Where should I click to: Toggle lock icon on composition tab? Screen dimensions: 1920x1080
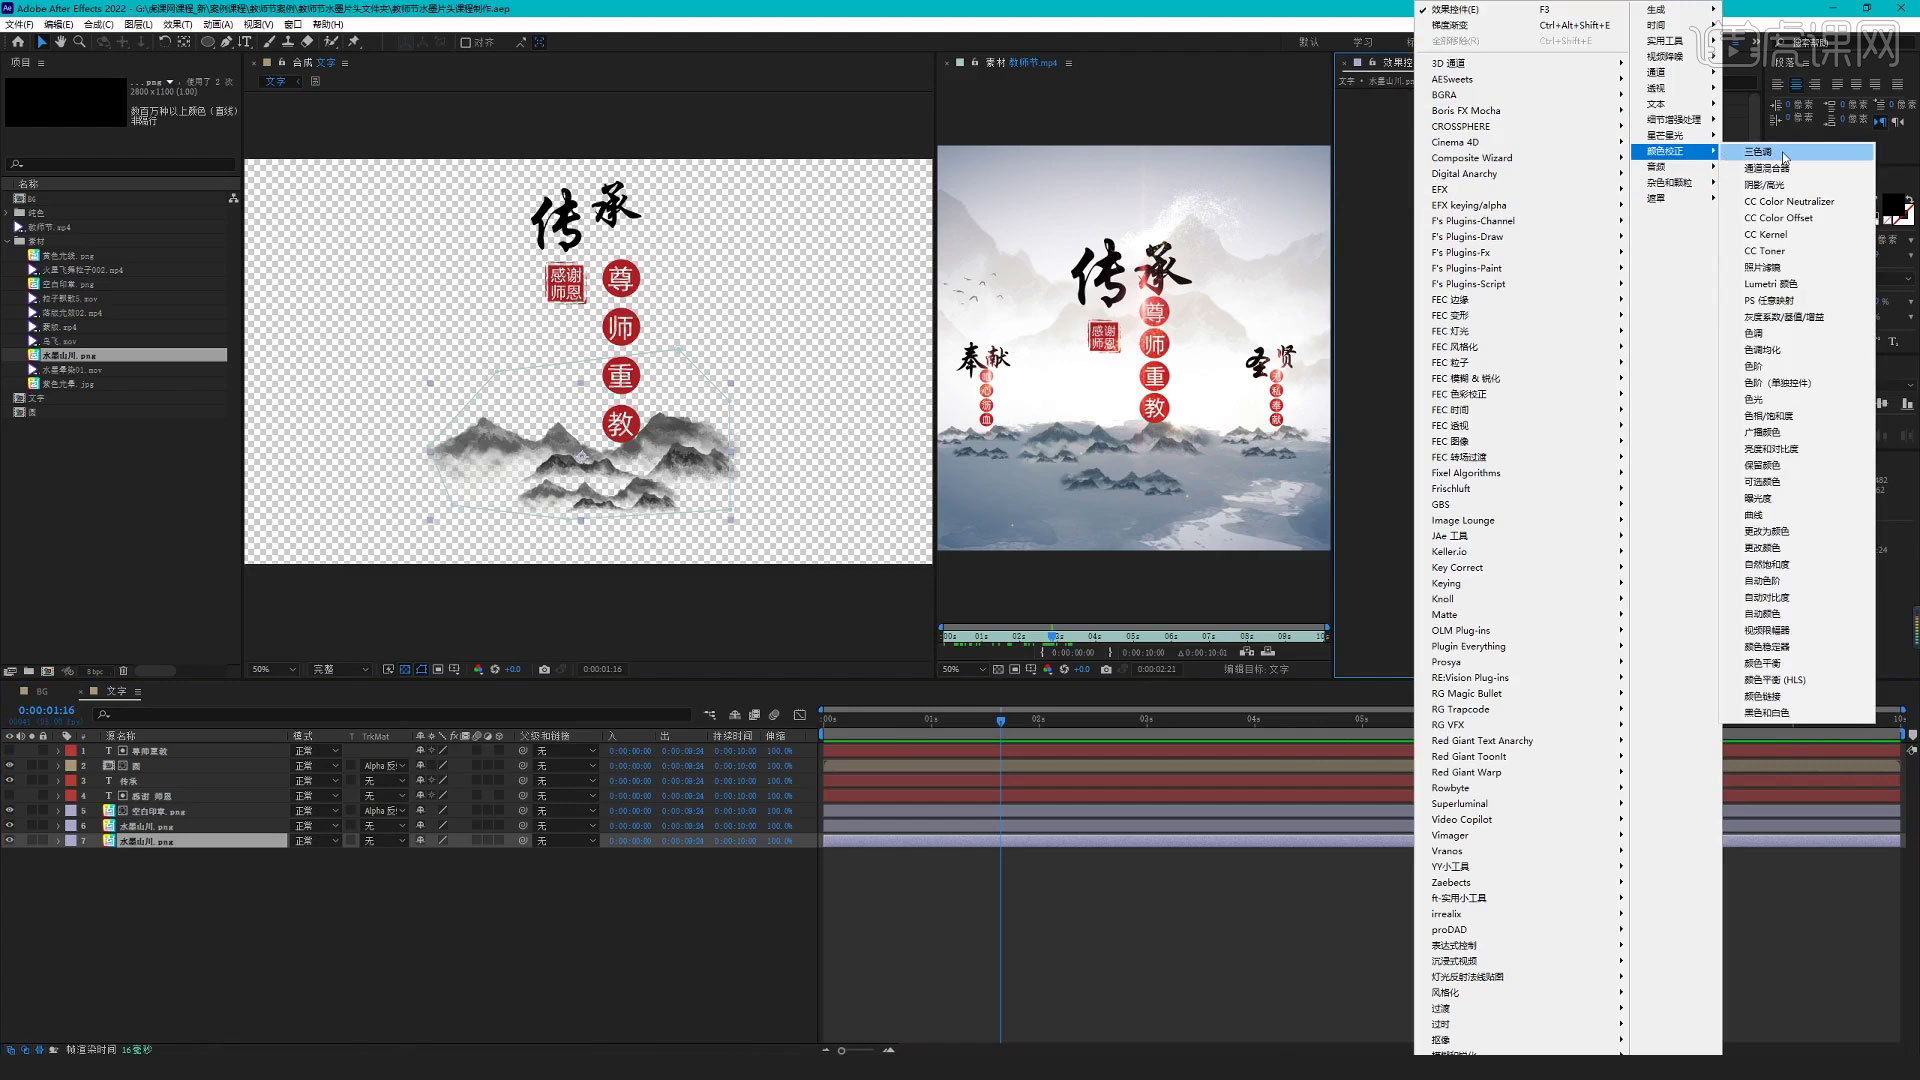(x=282, y=62)
